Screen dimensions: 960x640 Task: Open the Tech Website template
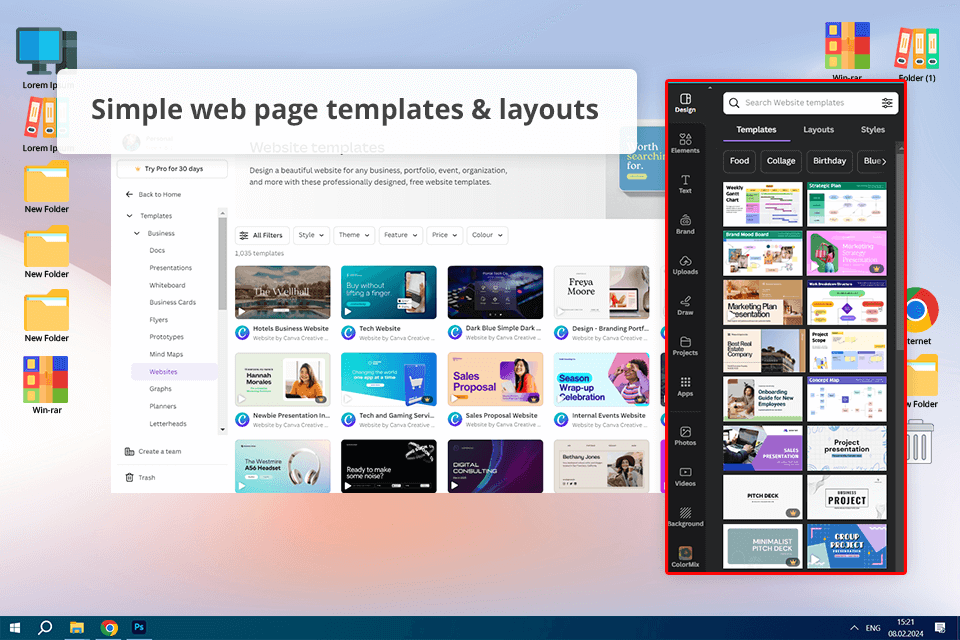pos(389,292)
